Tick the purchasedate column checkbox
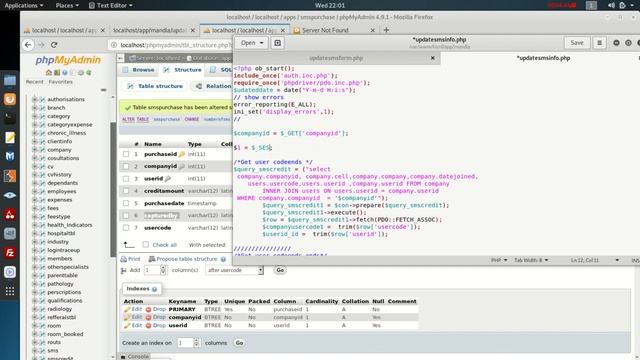Image resolution: width=640 pixels, height=360 pixels. (126, 203)
